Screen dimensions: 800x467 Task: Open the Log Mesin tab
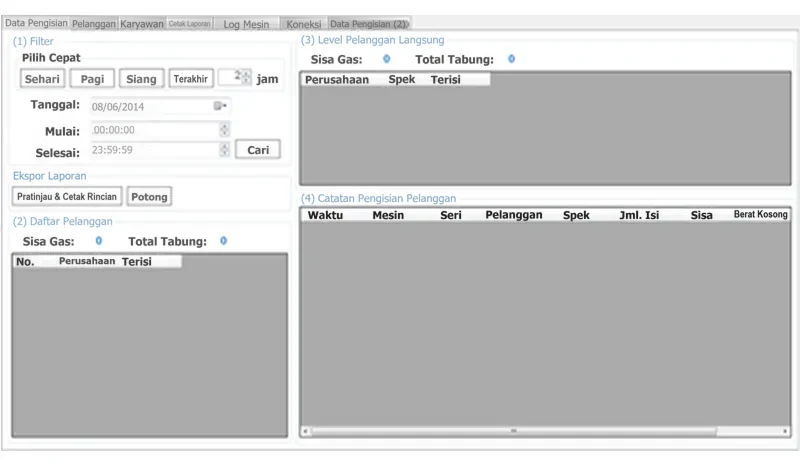[x=246, y=24]
